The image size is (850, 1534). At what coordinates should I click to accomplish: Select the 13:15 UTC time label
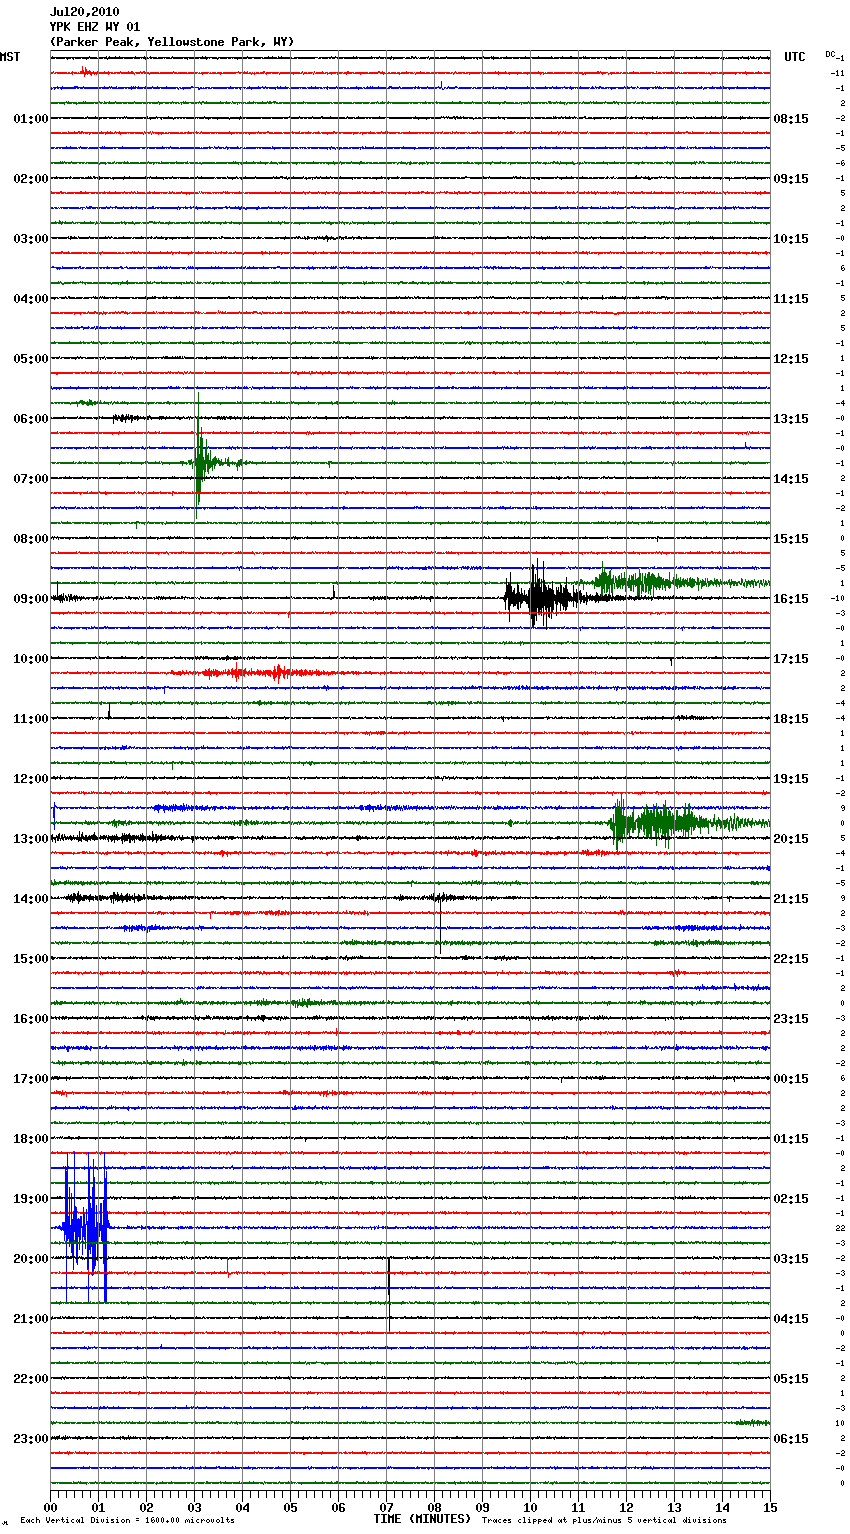(791, 419)
